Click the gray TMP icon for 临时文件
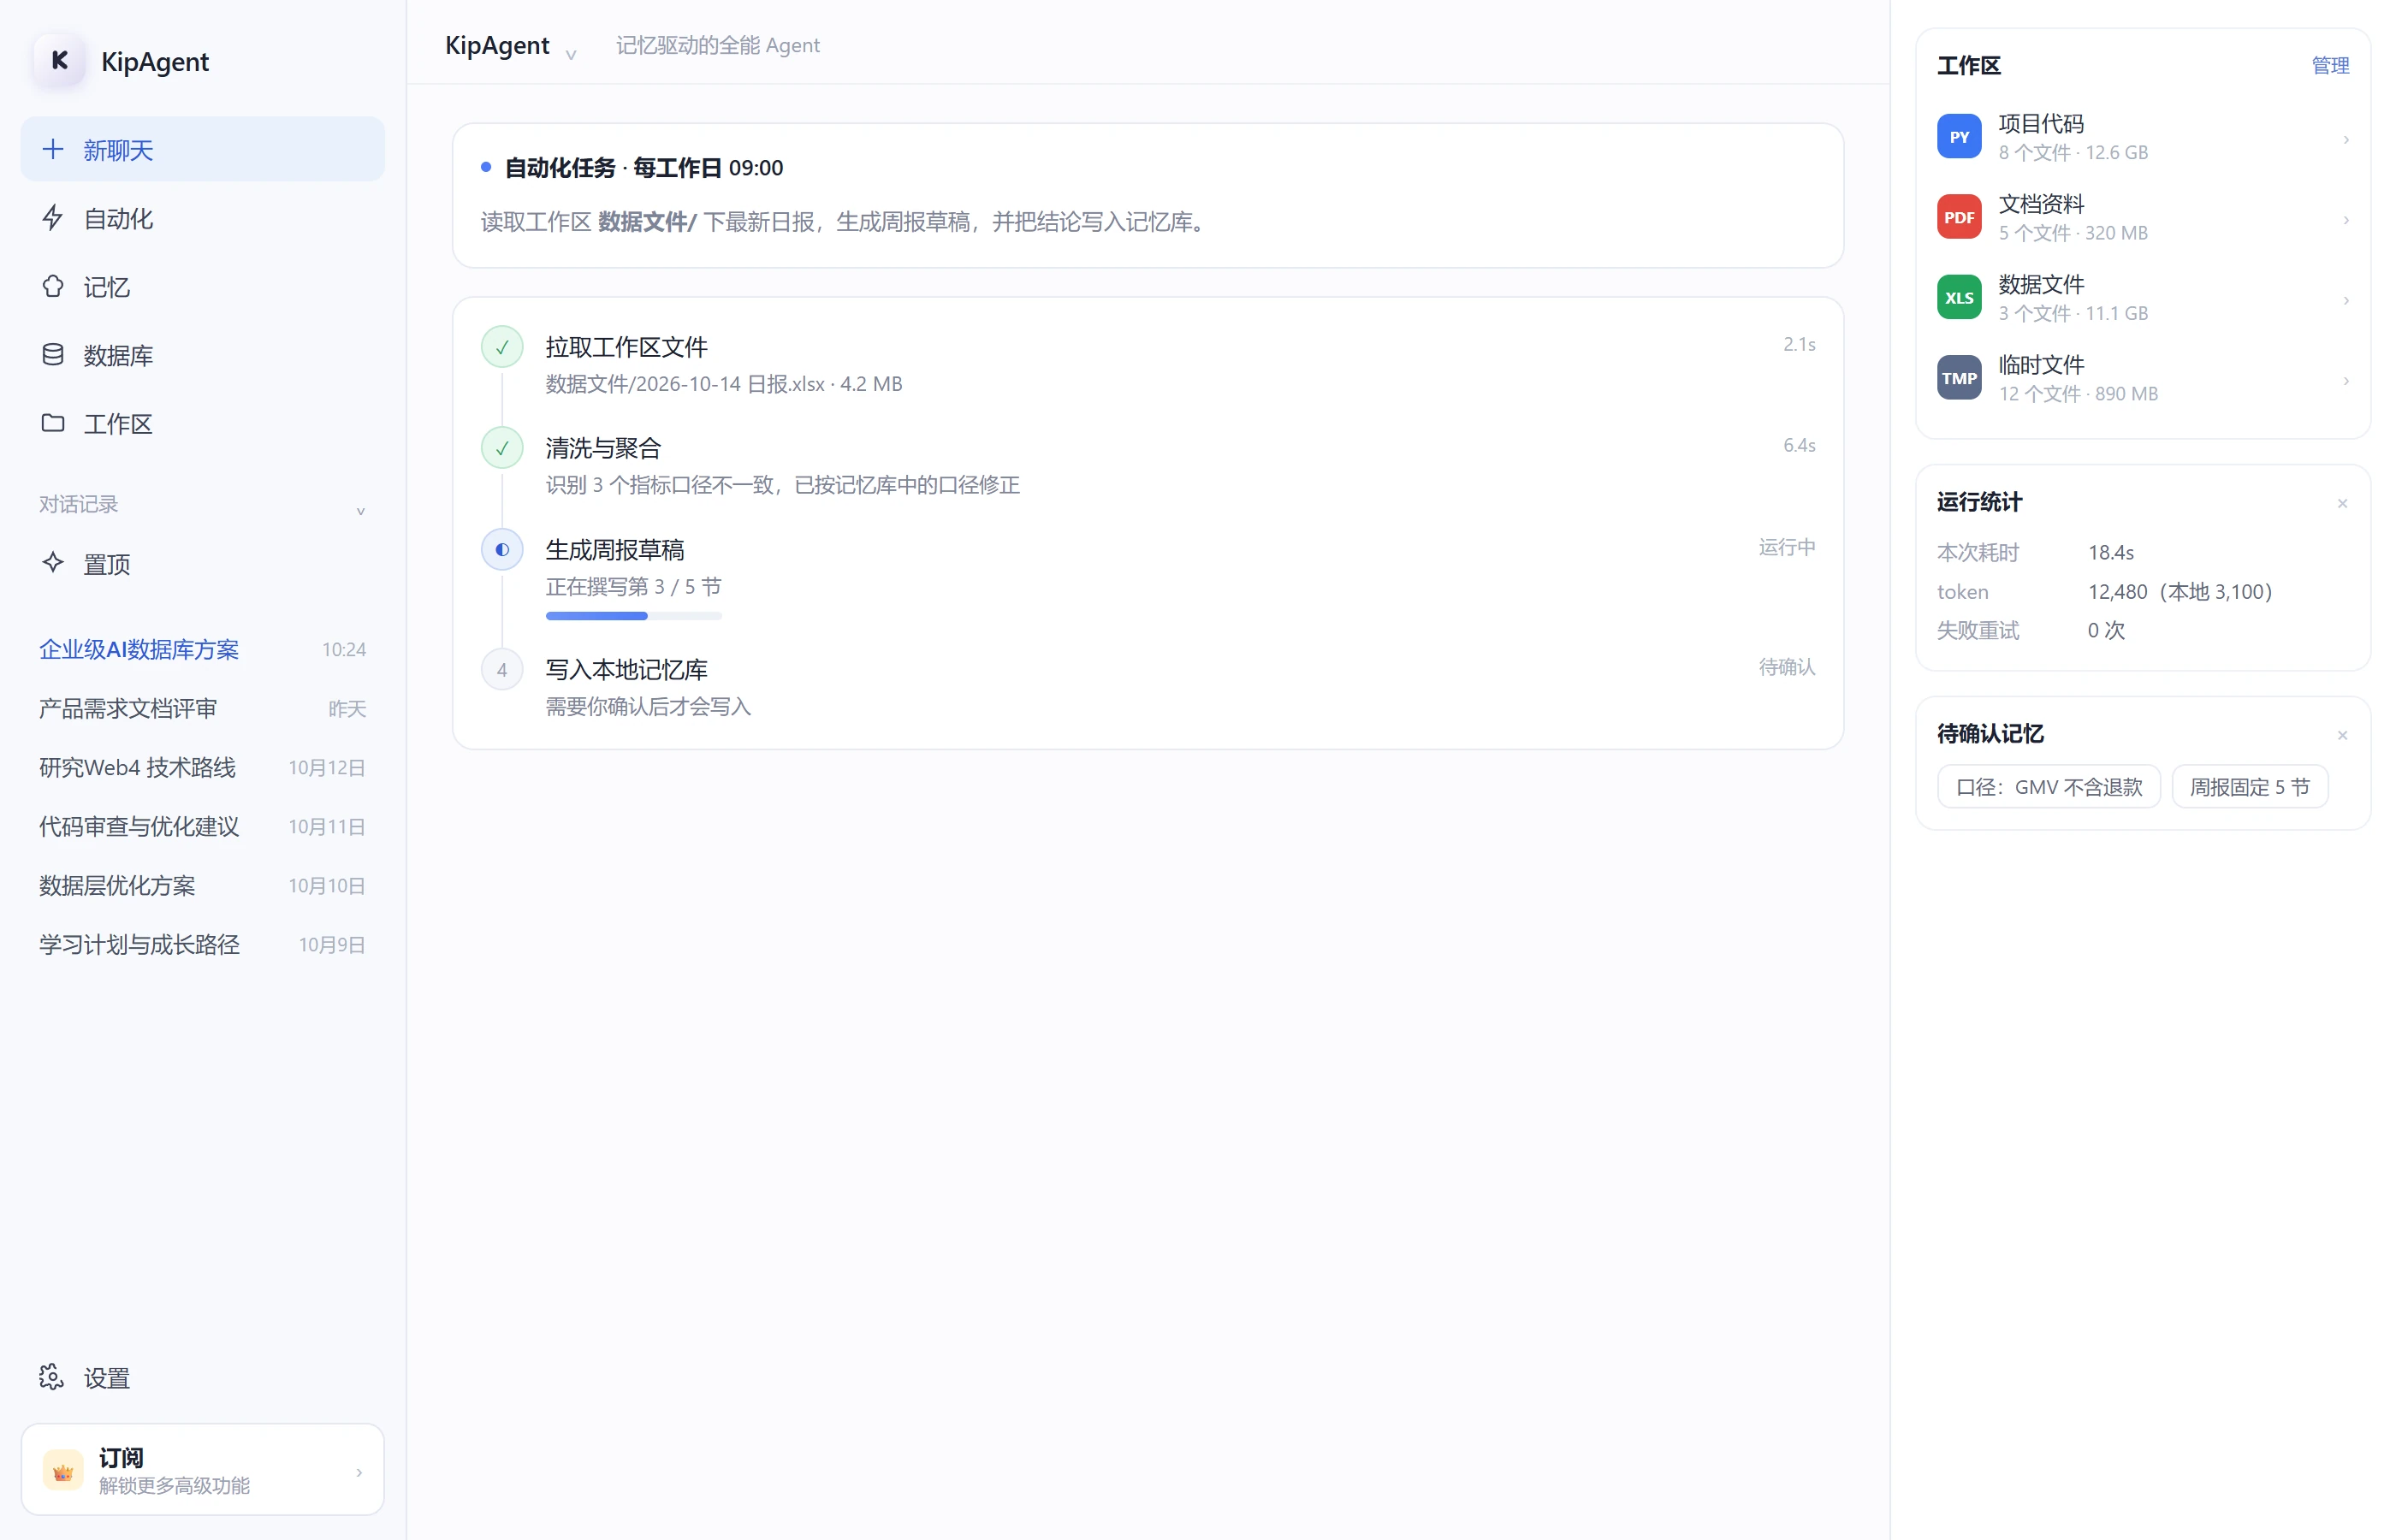Viewport: 2396px width, 1540px height. tap(1958, 378)
